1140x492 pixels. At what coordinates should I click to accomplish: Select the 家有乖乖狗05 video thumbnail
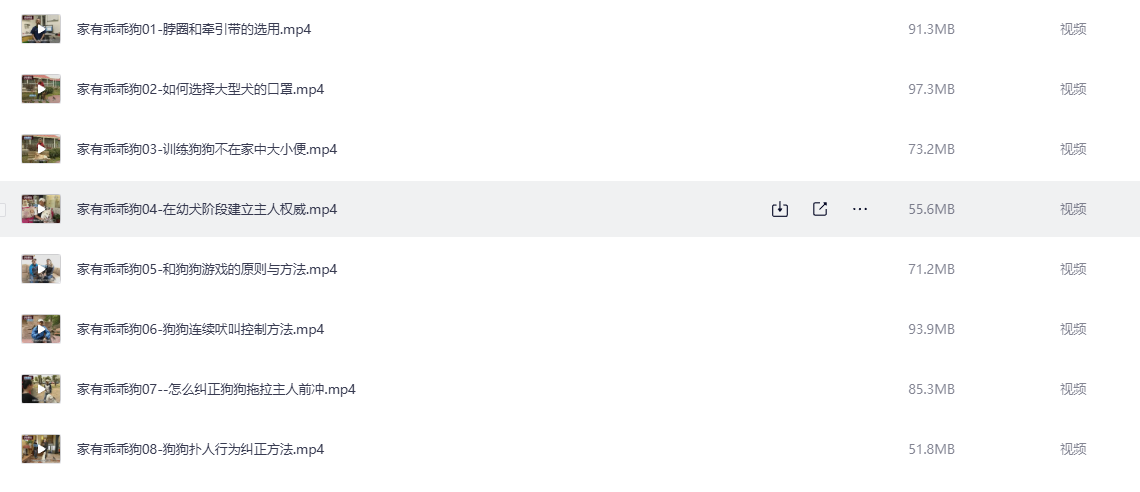(41, 269)
